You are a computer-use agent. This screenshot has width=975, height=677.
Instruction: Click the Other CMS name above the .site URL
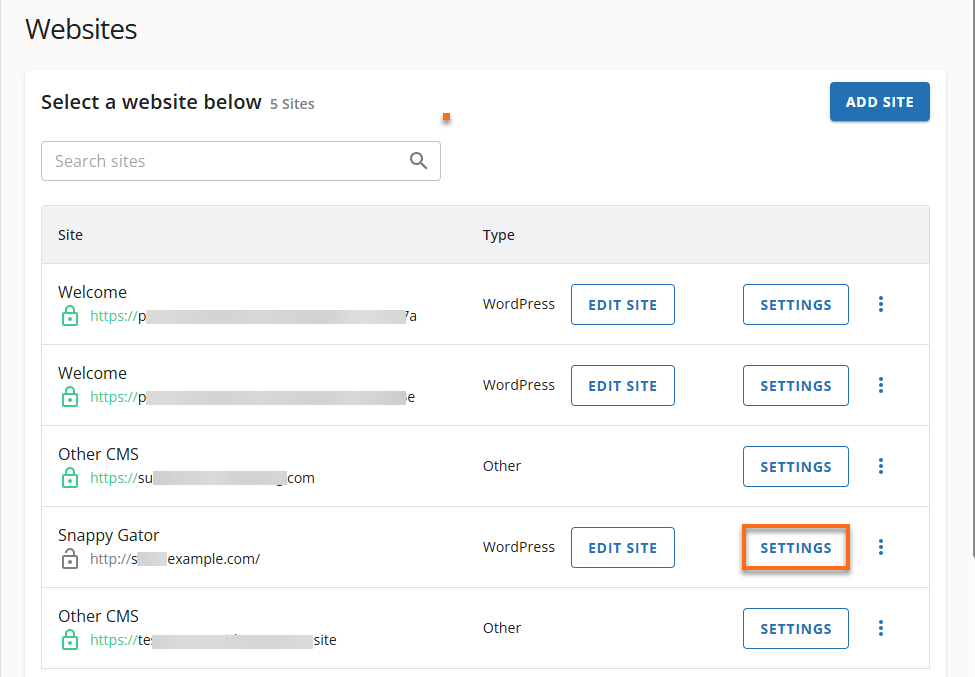click(x=98, y=616)
